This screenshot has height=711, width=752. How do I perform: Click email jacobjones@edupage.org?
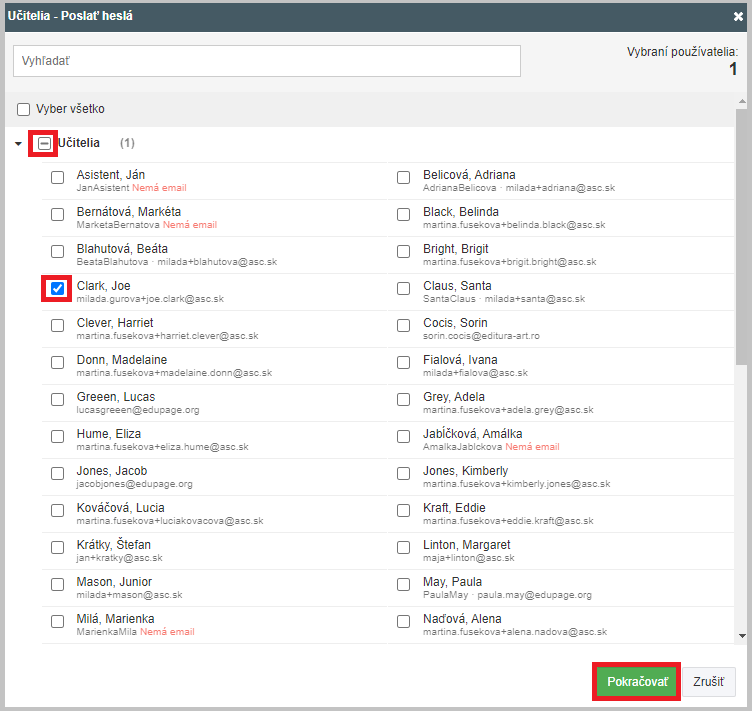pos(135,484)
